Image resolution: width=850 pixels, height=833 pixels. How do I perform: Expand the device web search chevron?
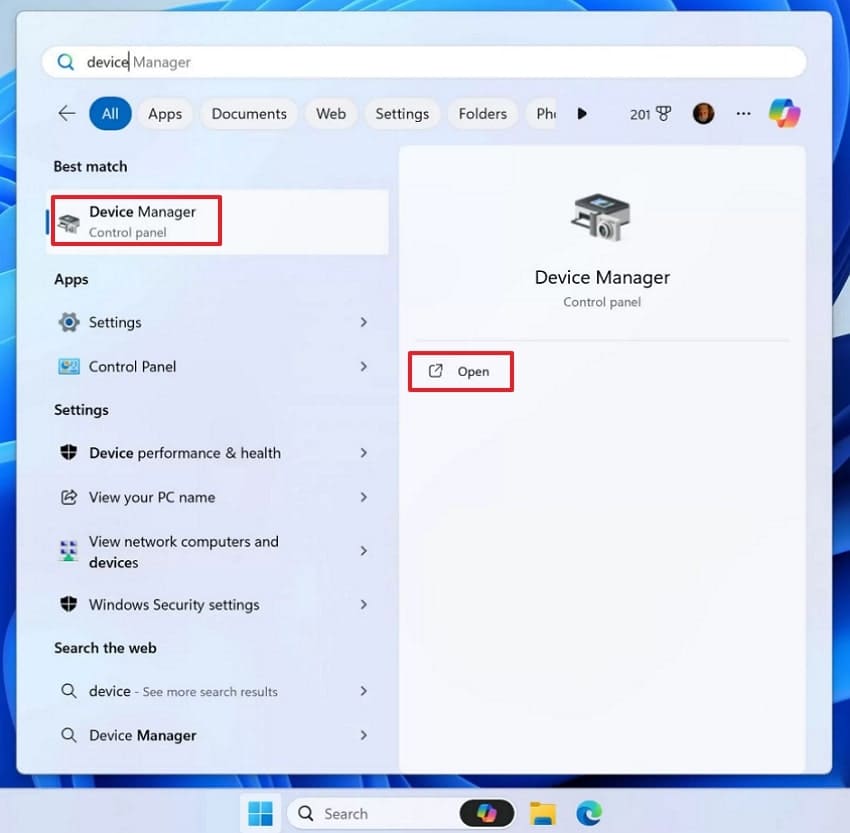click(x=363, y=690)
